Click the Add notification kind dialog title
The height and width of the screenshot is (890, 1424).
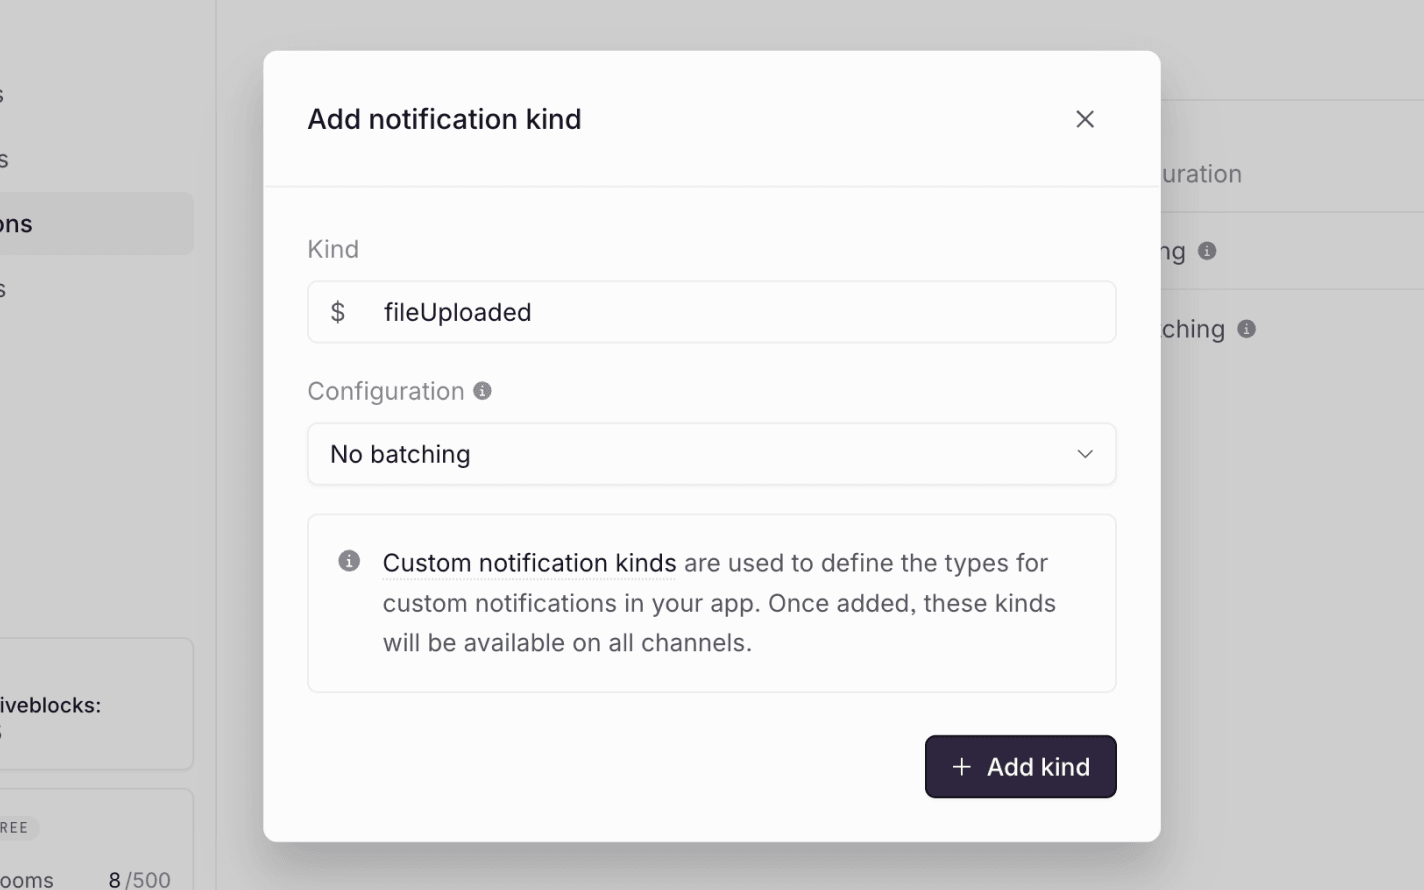point(444,119)
